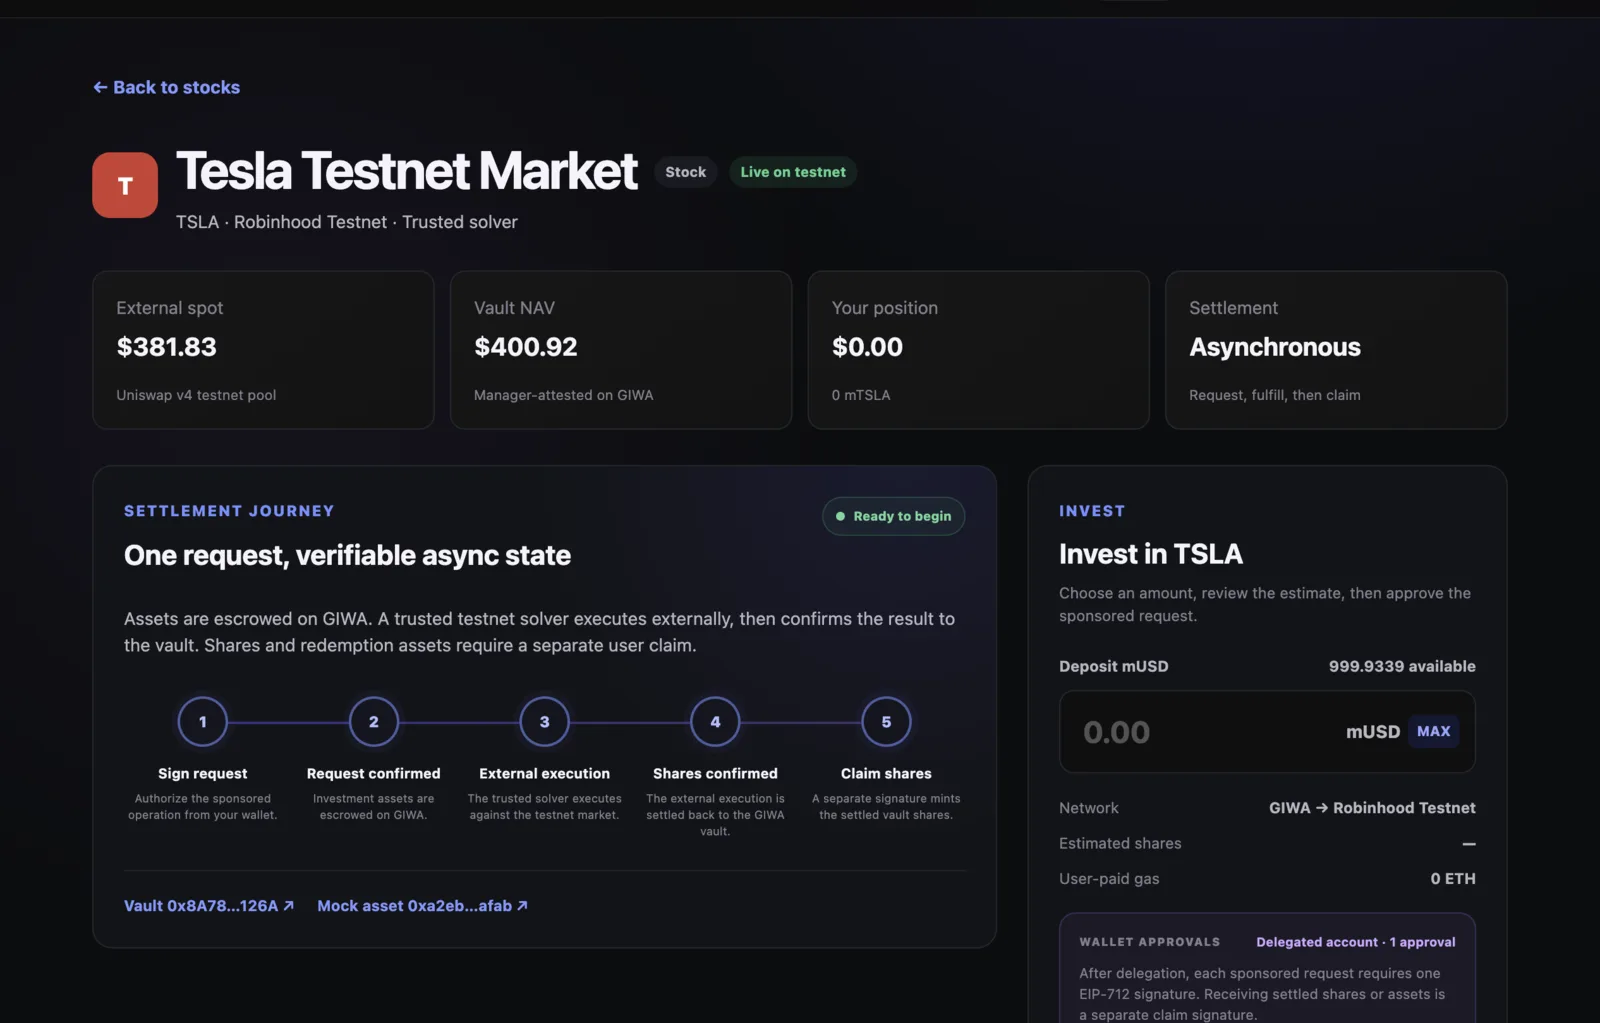Click the red Tesla T logo icon
The width and height of the screenshot is (1600, 1023).
[125, 185]
